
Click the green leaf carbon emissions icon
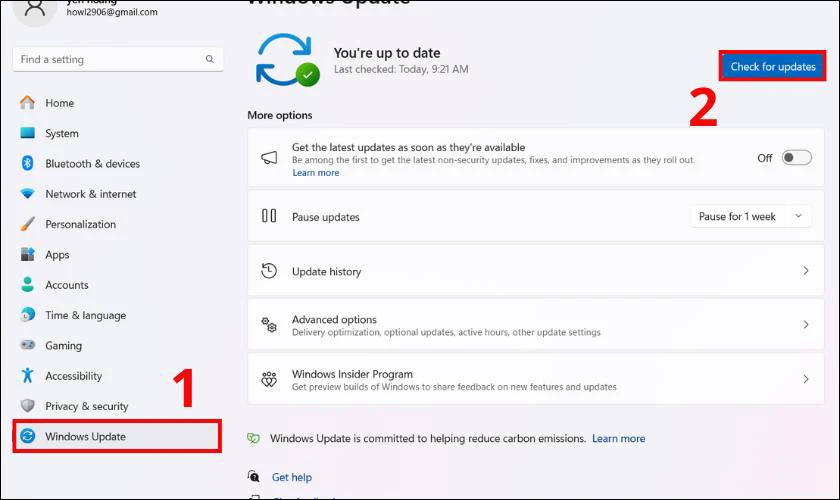point(253,438)
